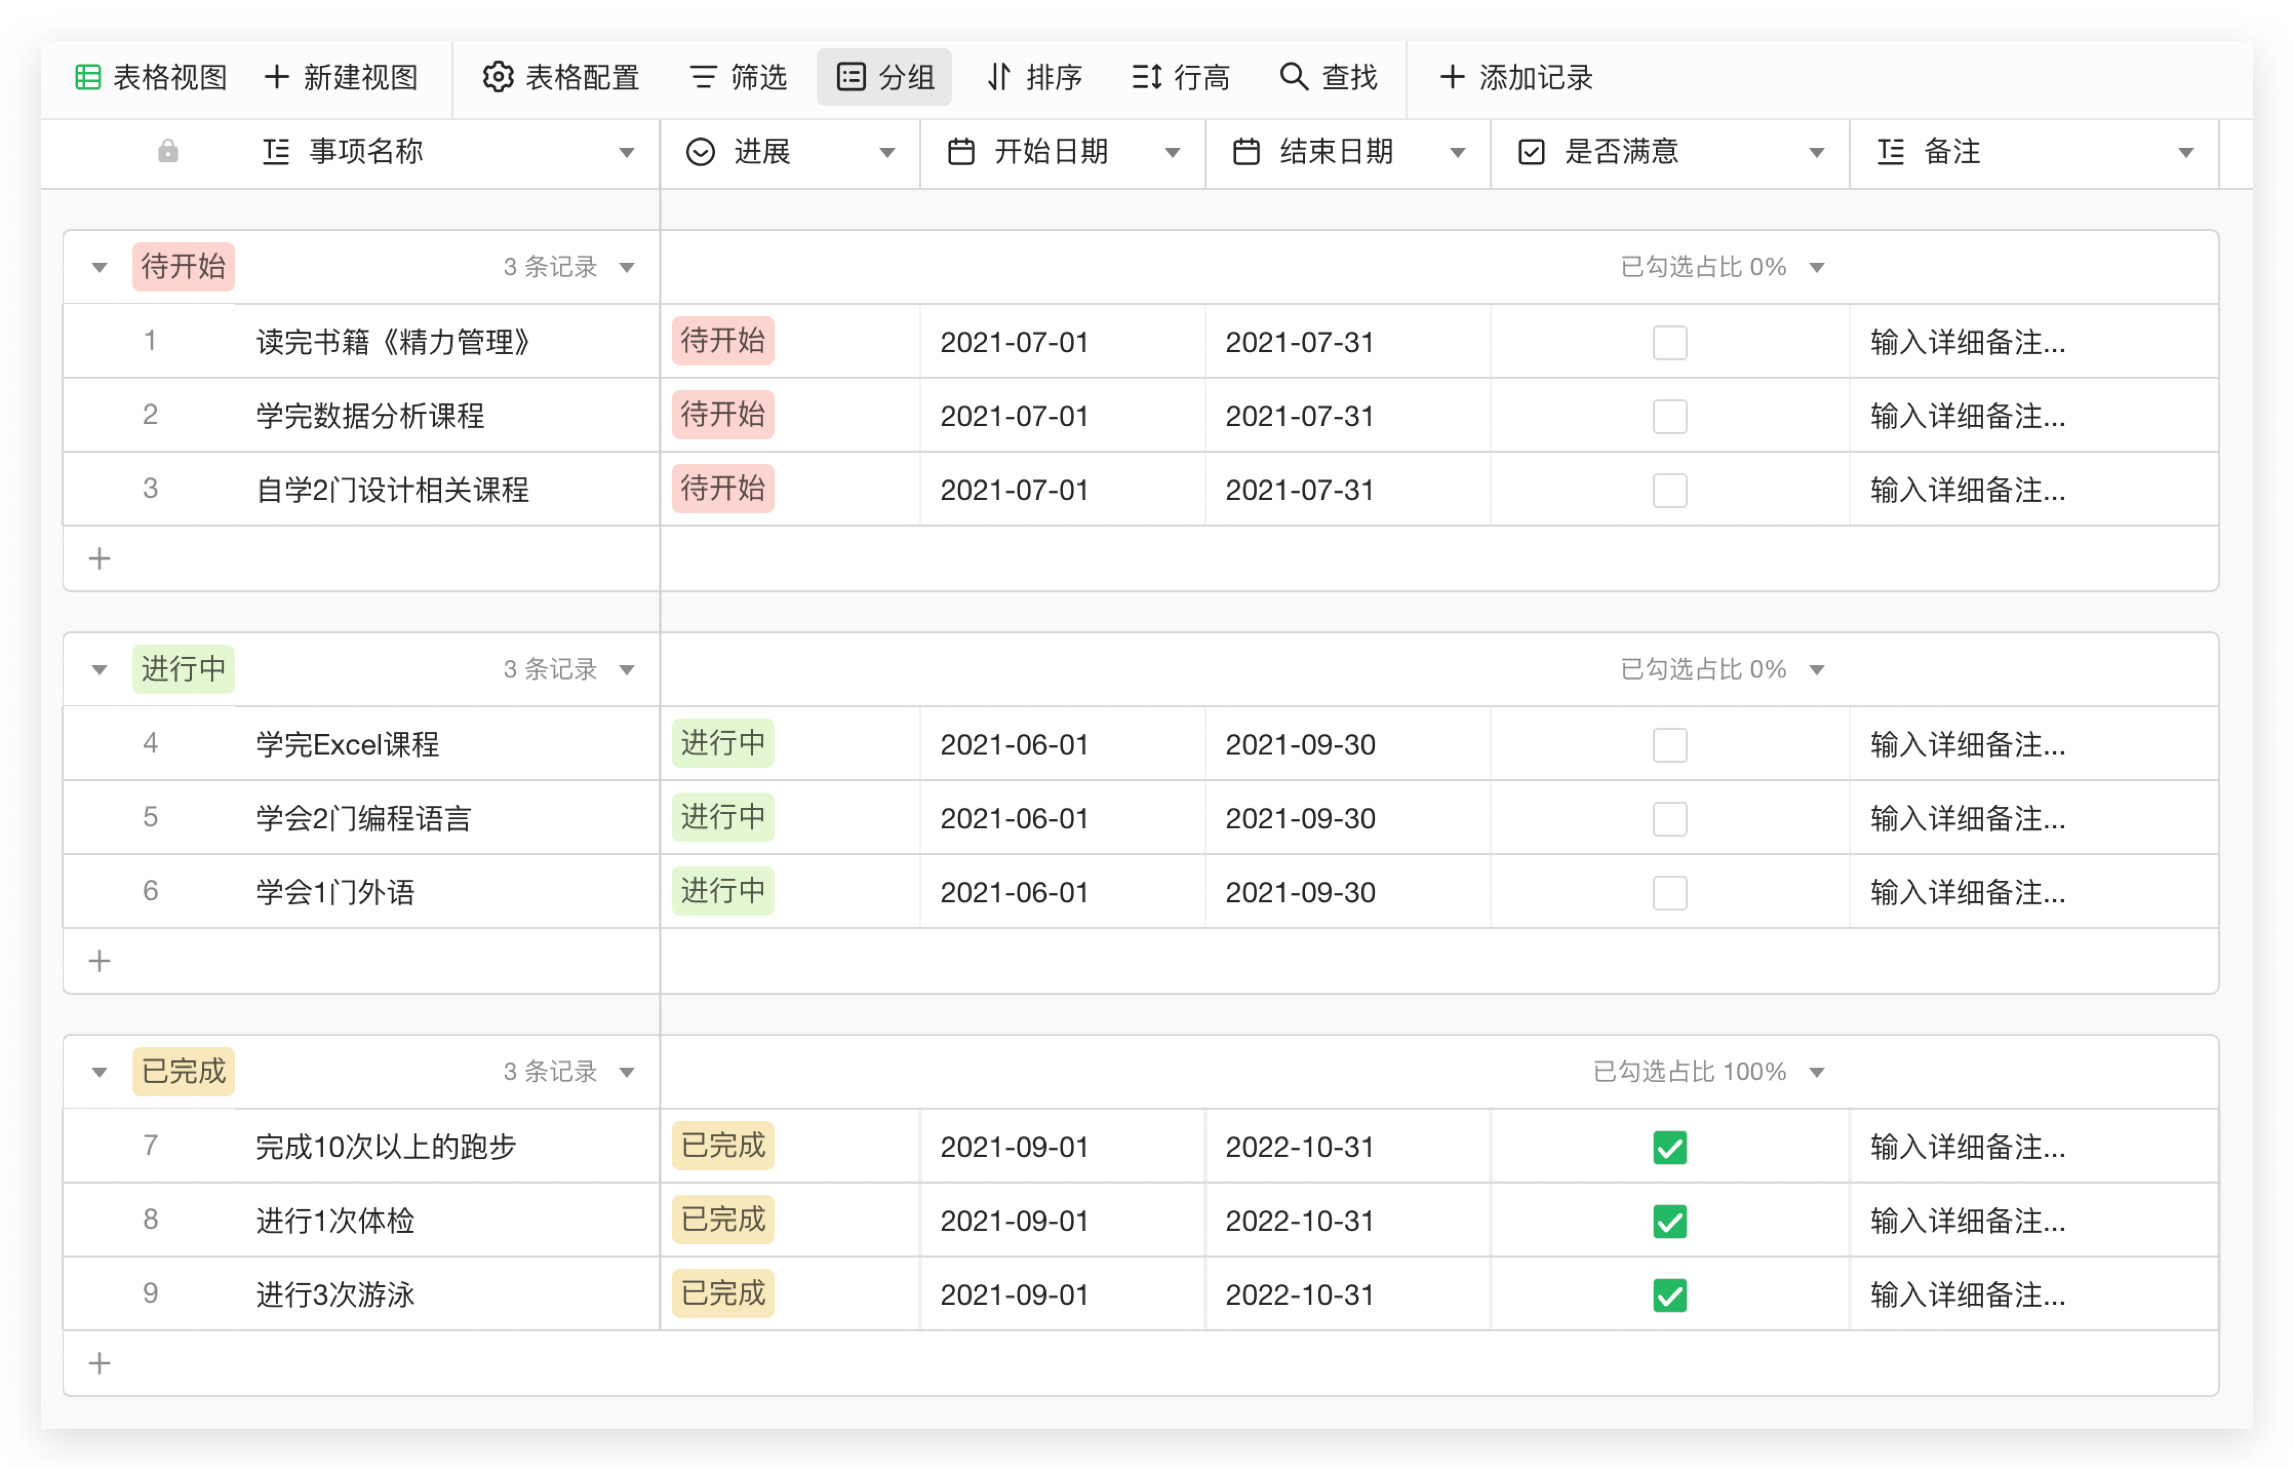Image resolution: width=2294 pixels, height=1470 pixels.
Task: Collapse the 进行中 group
Action: 99,669
